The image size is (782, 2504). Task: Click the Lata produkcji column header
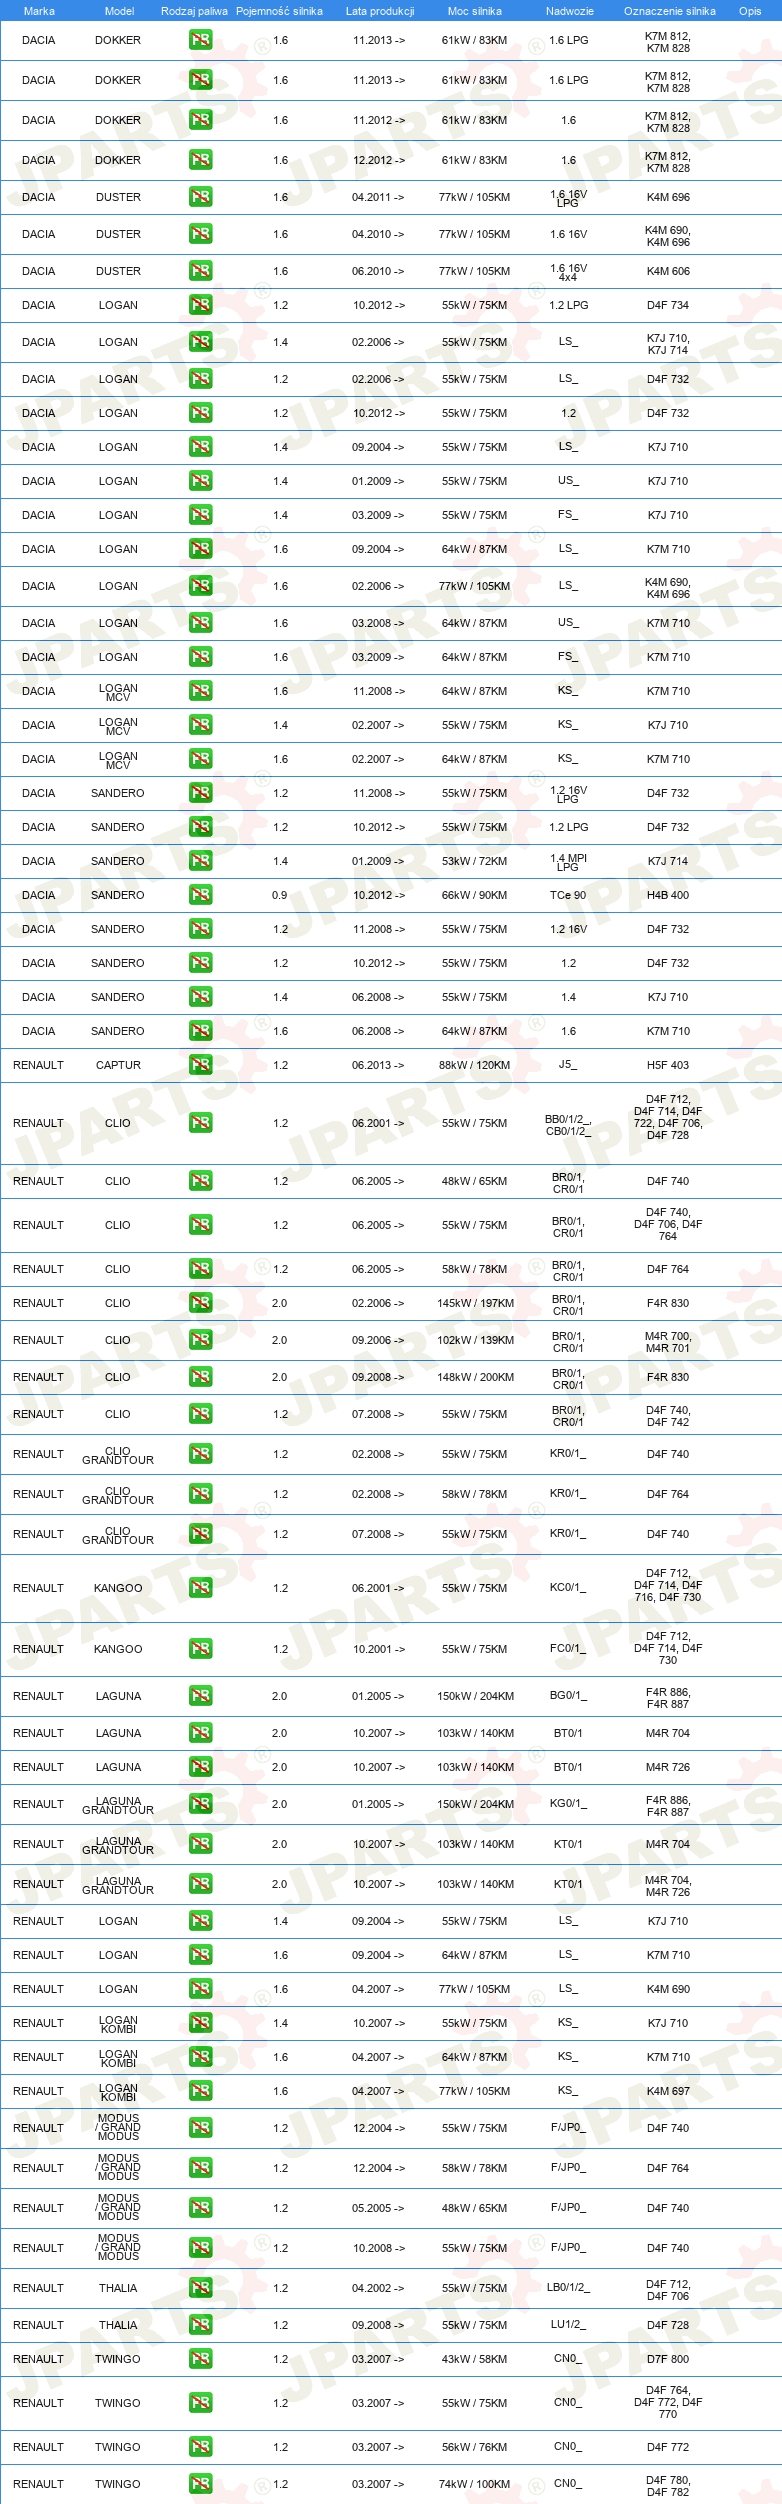379,11
